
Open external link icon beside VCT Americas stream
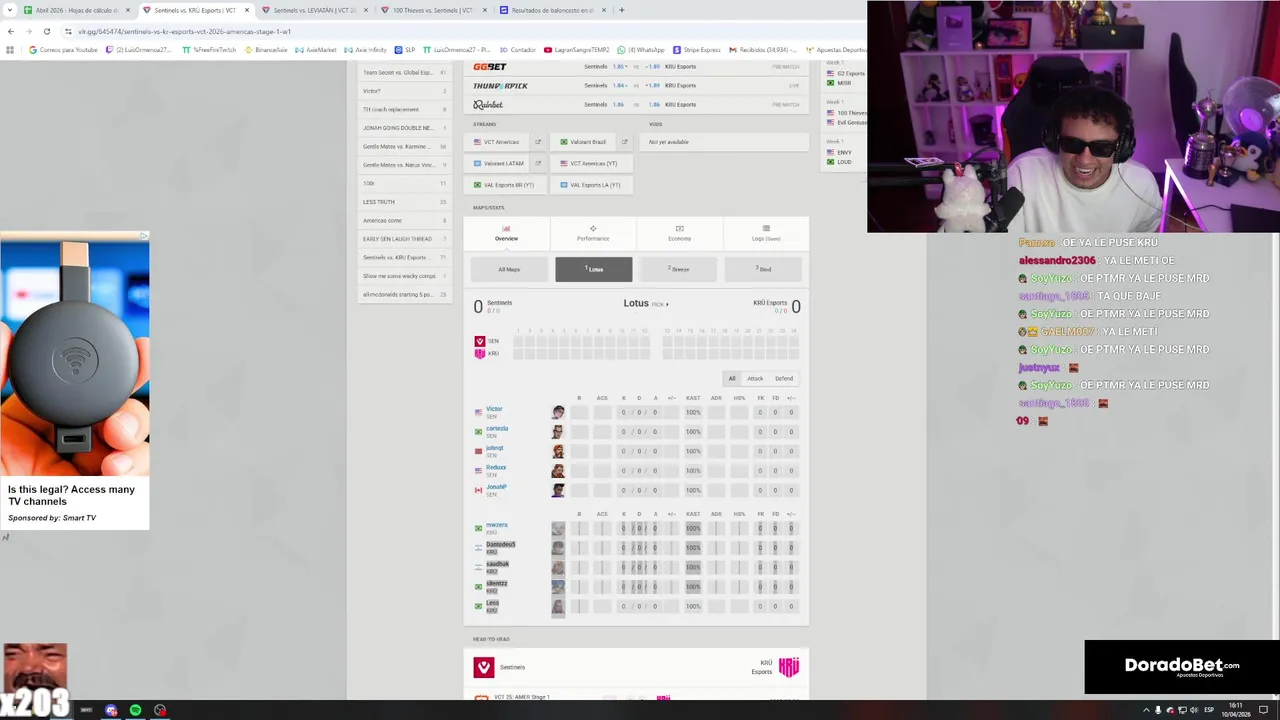click(538, 142)
